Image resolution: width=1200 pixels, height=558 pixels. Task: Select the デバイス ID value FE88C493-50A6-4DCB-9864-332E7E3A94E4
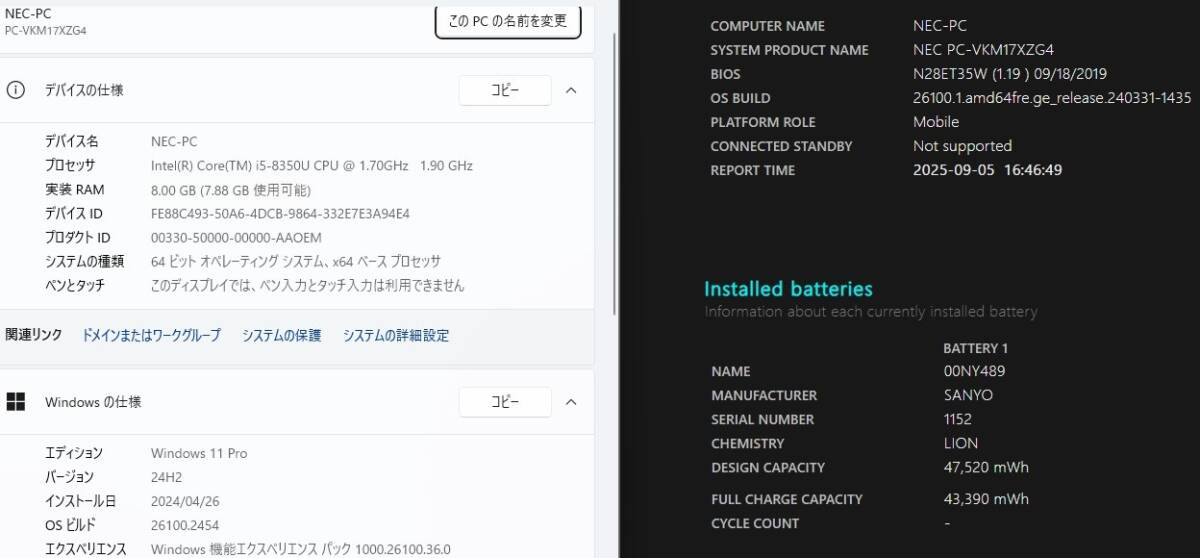(x=280, y=214)
